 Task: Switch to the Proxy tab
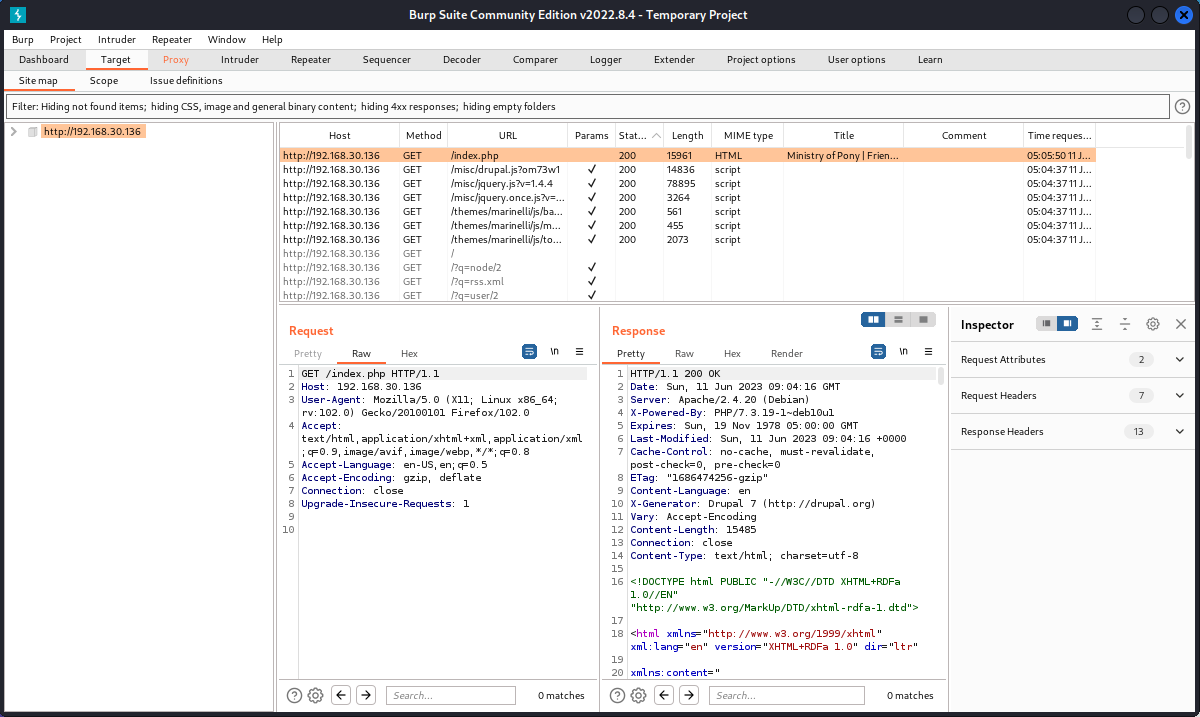coord(176,60)
